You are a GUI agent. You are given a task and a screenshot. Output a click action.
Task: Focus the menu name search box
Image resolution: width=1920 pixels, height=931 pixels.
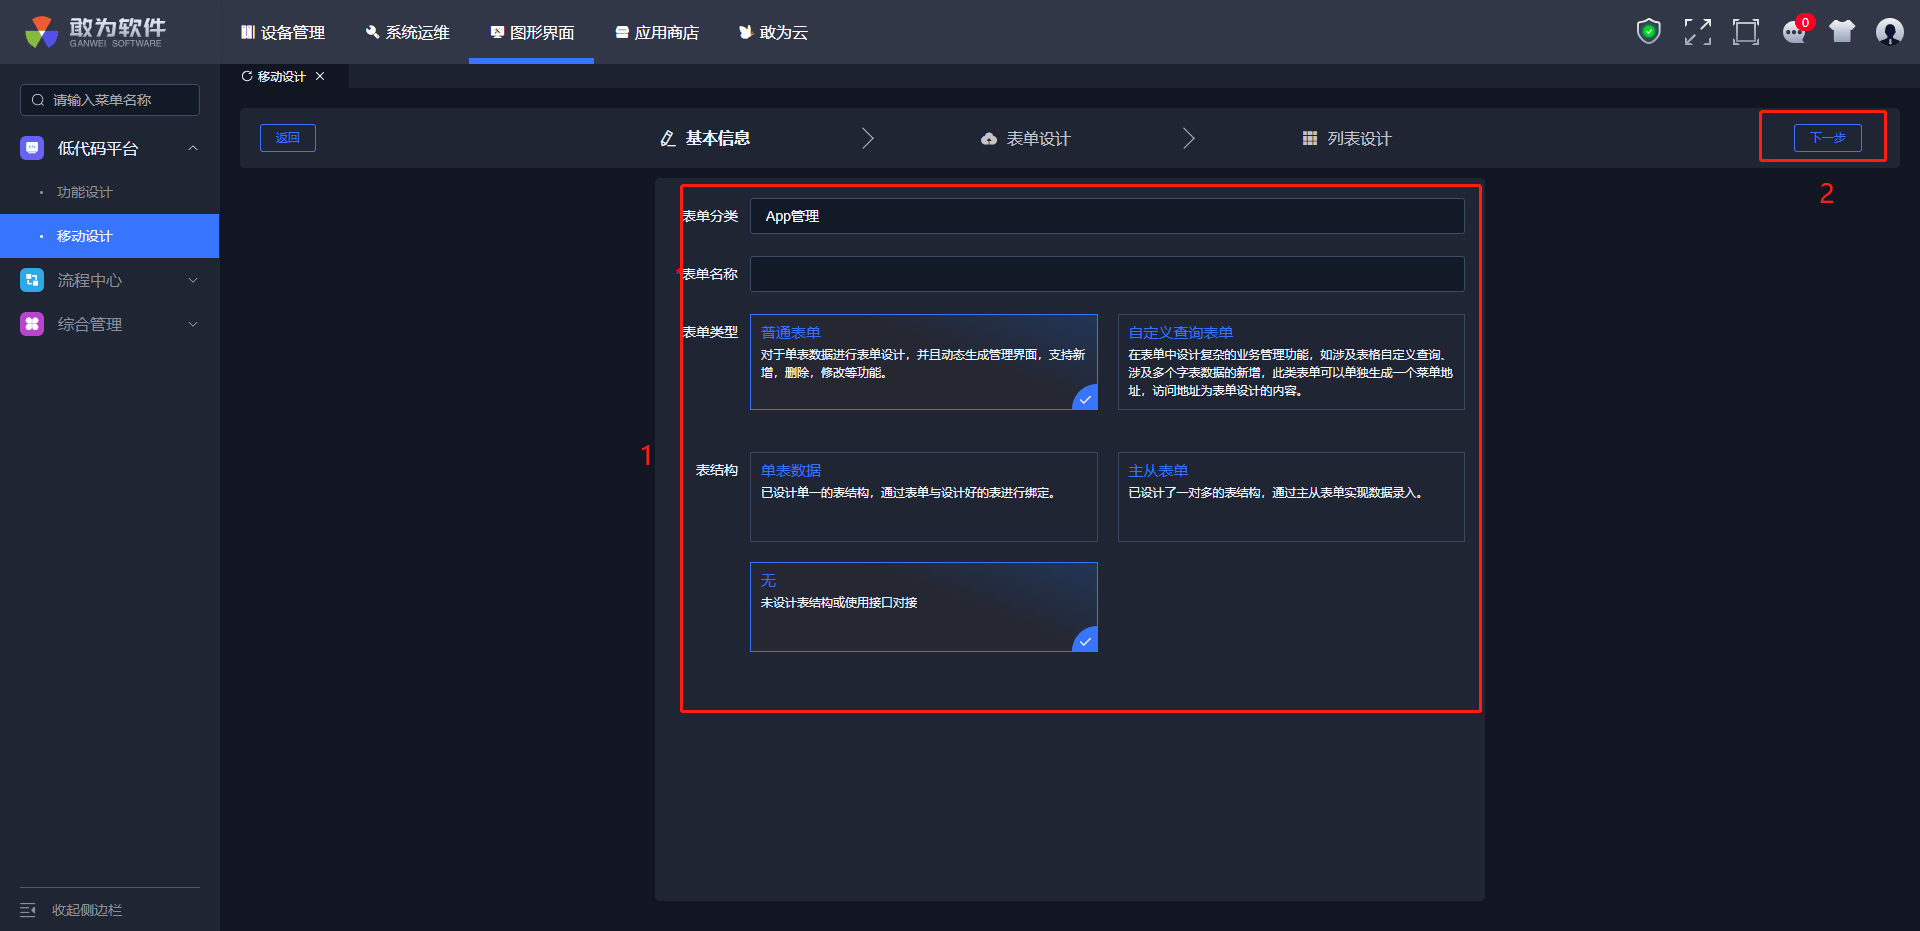tap(110, 100)
